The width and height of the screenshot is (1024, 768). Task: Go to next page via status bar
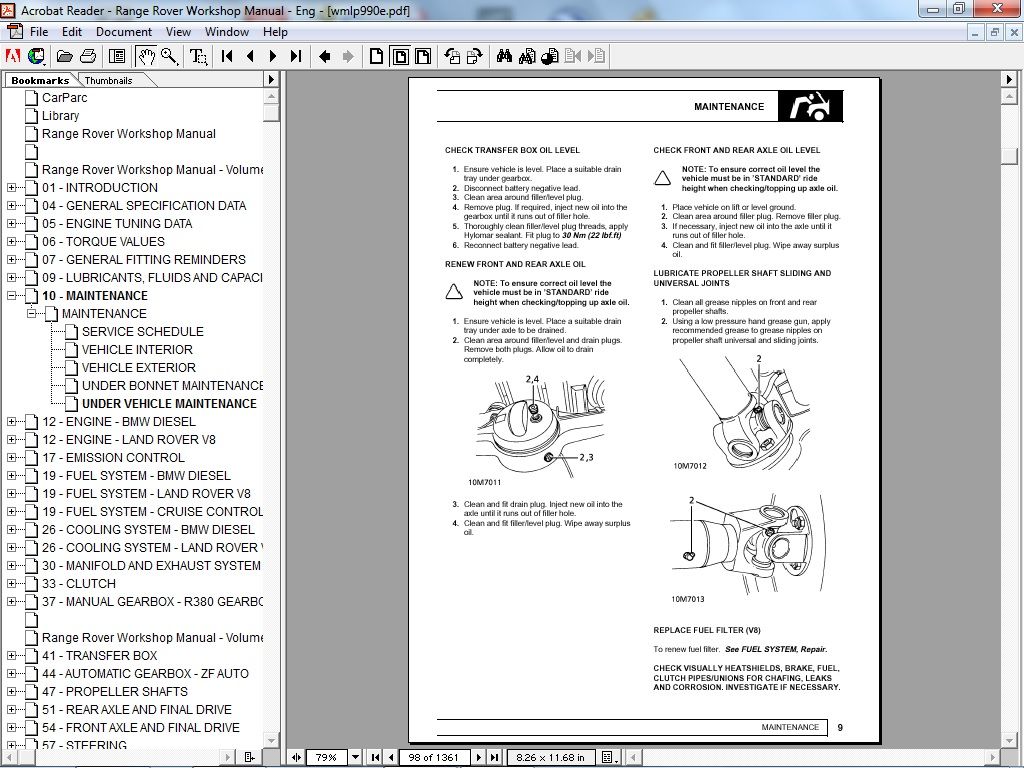tap(479, 757)
